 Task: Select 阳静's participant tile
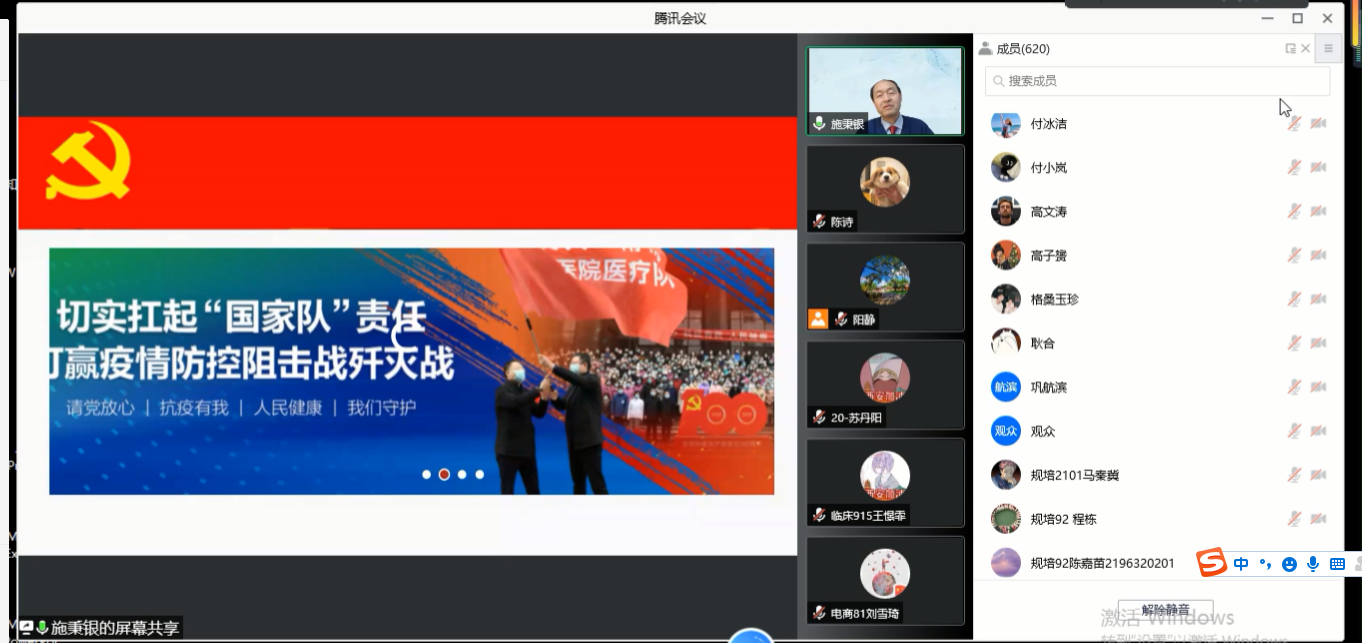pos(885,286)
